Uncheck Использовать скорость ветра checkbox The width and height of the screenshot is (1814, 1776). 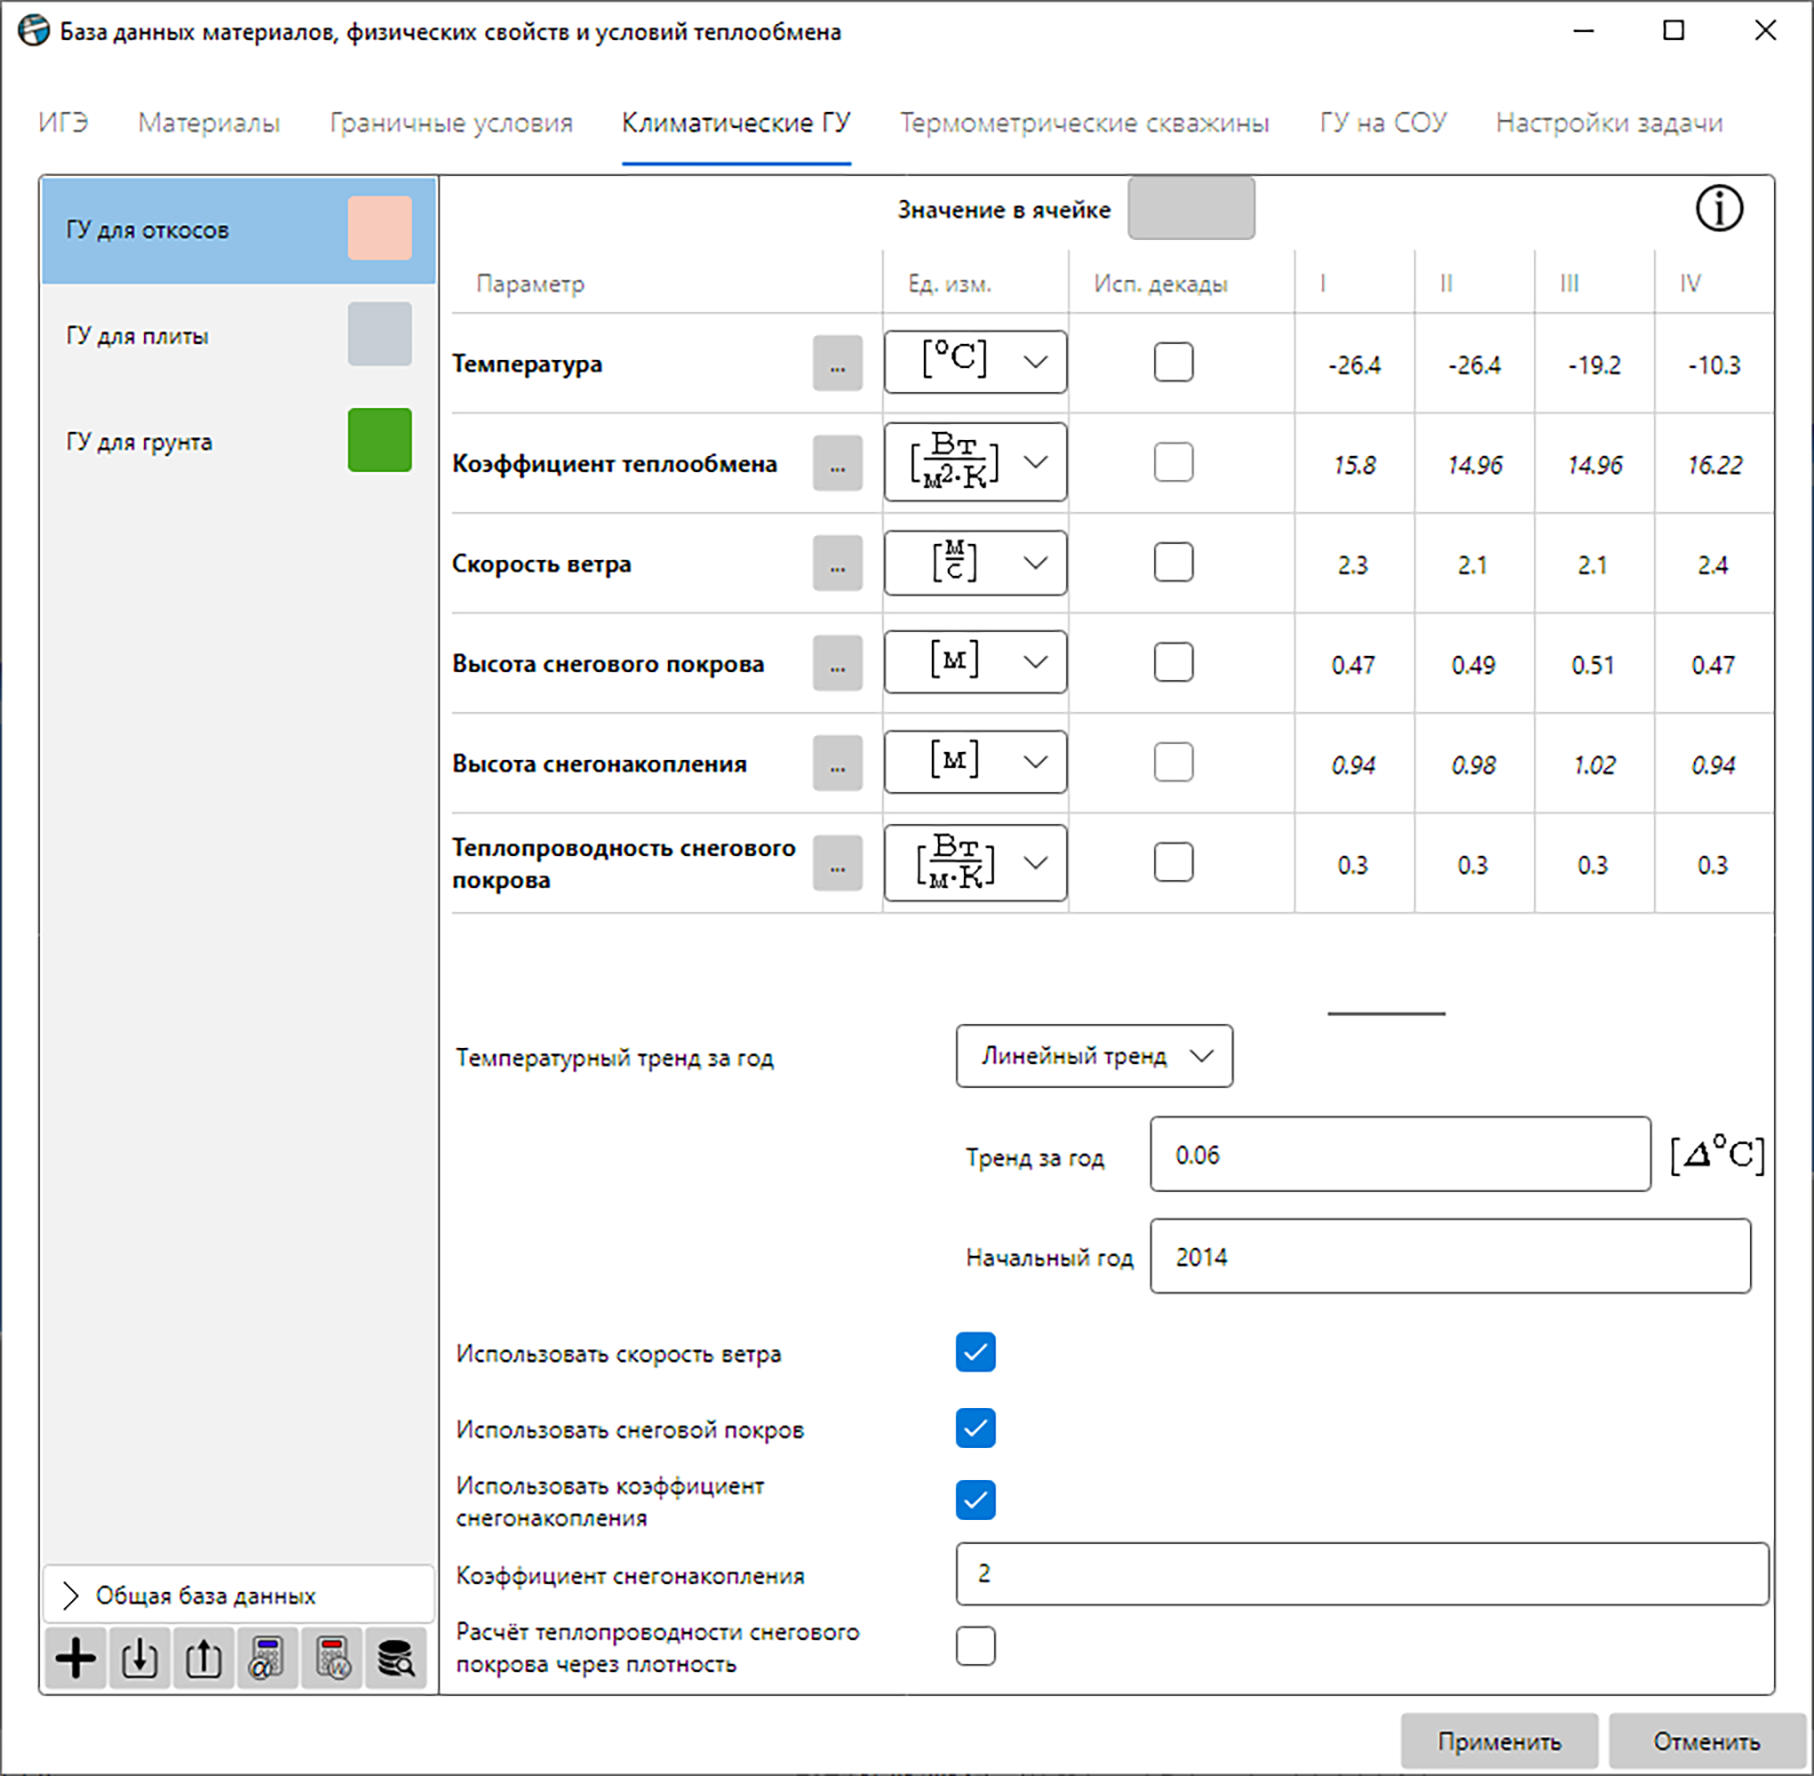(975, 1352)
